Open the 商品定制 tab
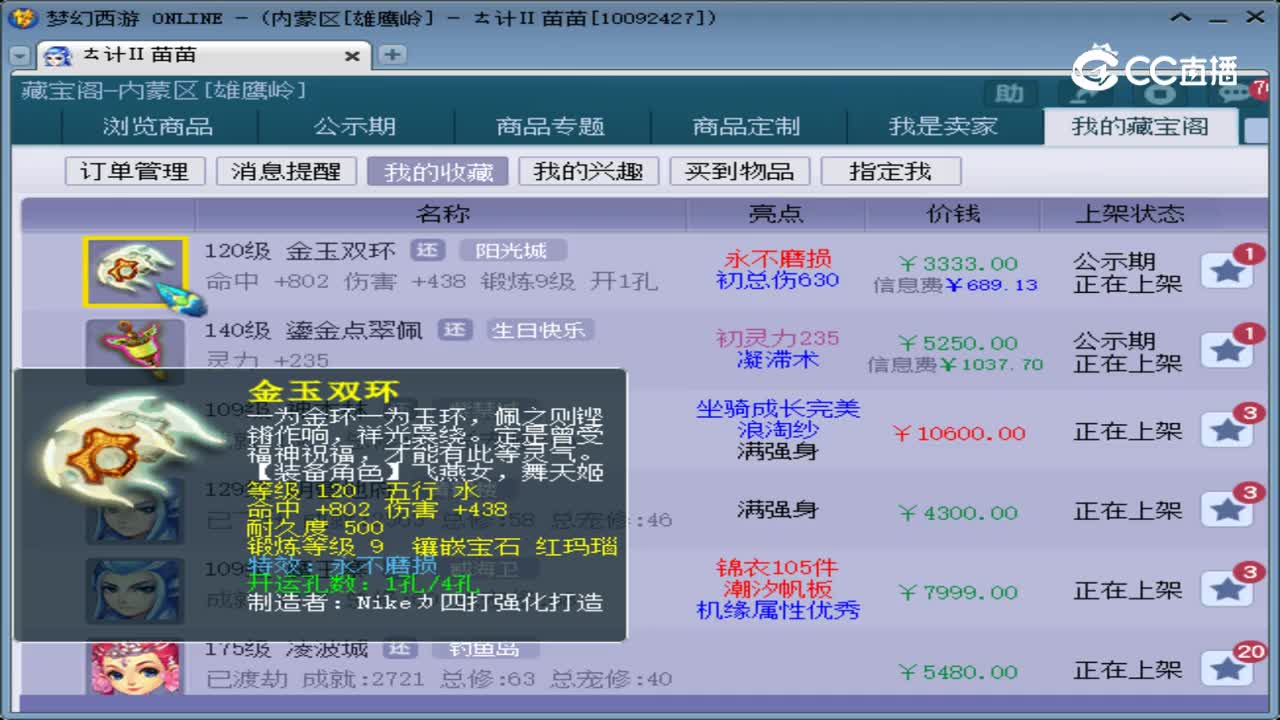The height and width of the screenshot is (720, 1280). click(x=747, y=127)
